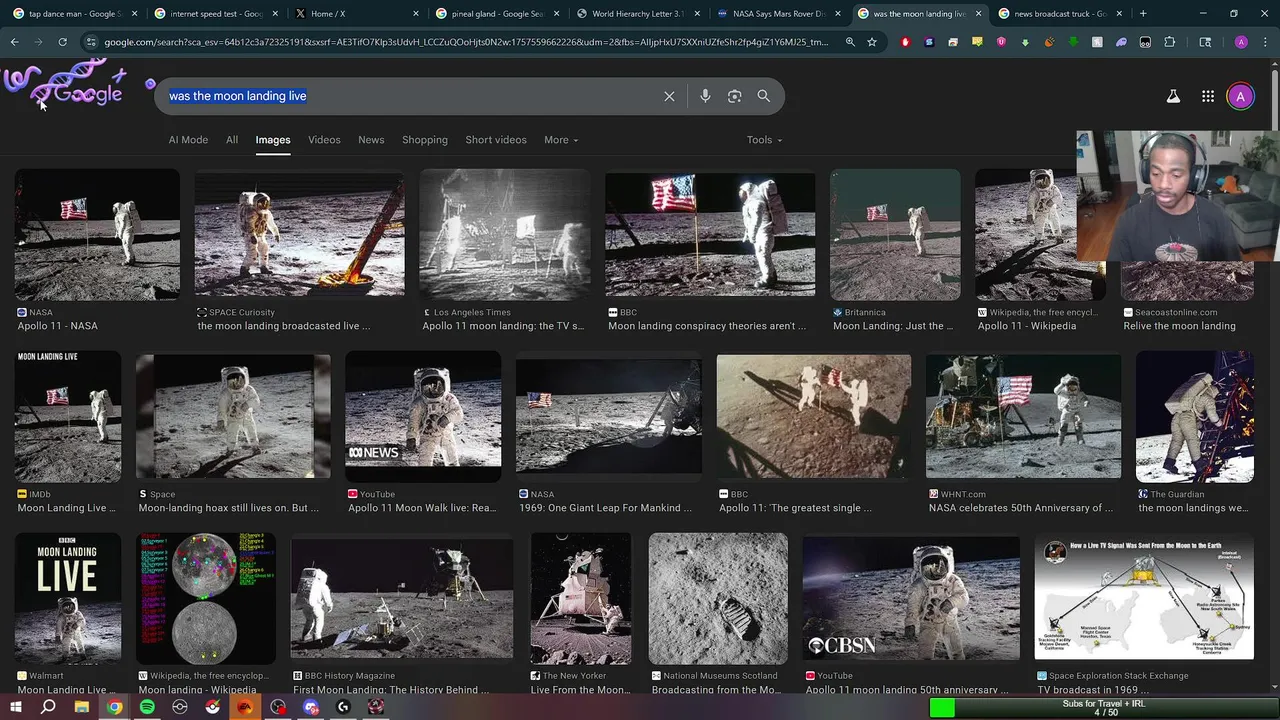Switch to the Videos tab
This screenshot has width=1280, height=720.
click(324, 140)
